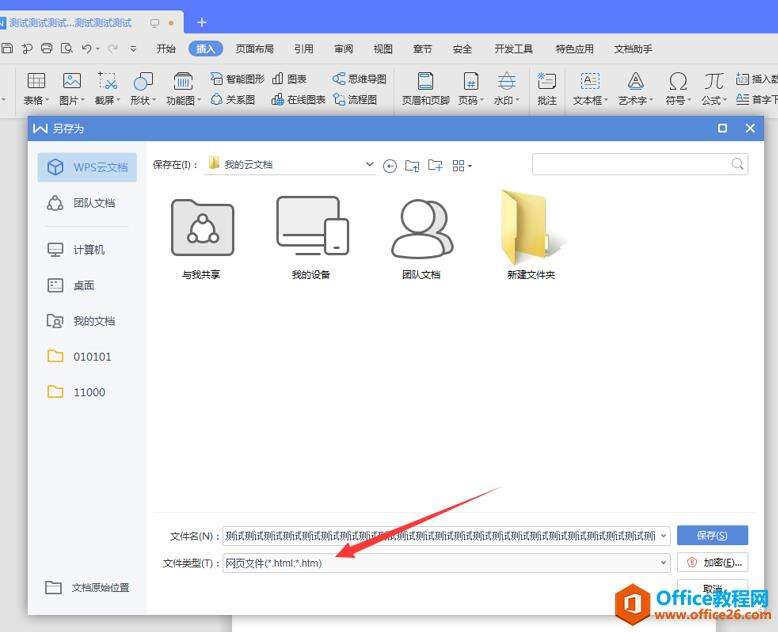The image size is (778, 632).
Task: Insert page number (页码)
Action: (x=470, y=88)
